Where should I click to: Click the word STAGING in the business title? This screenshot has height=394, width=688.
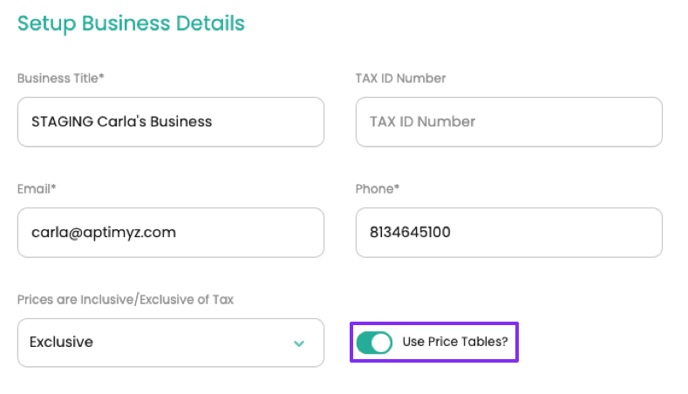62,122
